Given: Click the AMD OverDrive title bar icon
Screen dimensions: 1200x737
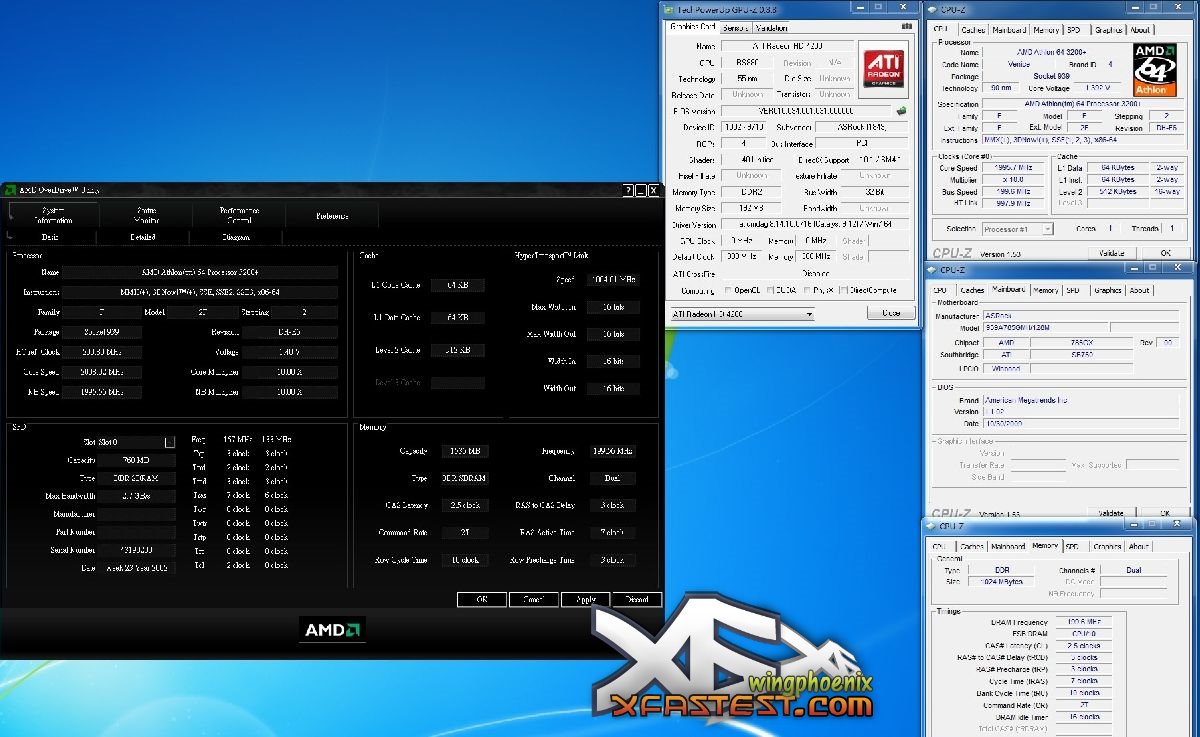Looking at the screenshot, I should [9, 189].
